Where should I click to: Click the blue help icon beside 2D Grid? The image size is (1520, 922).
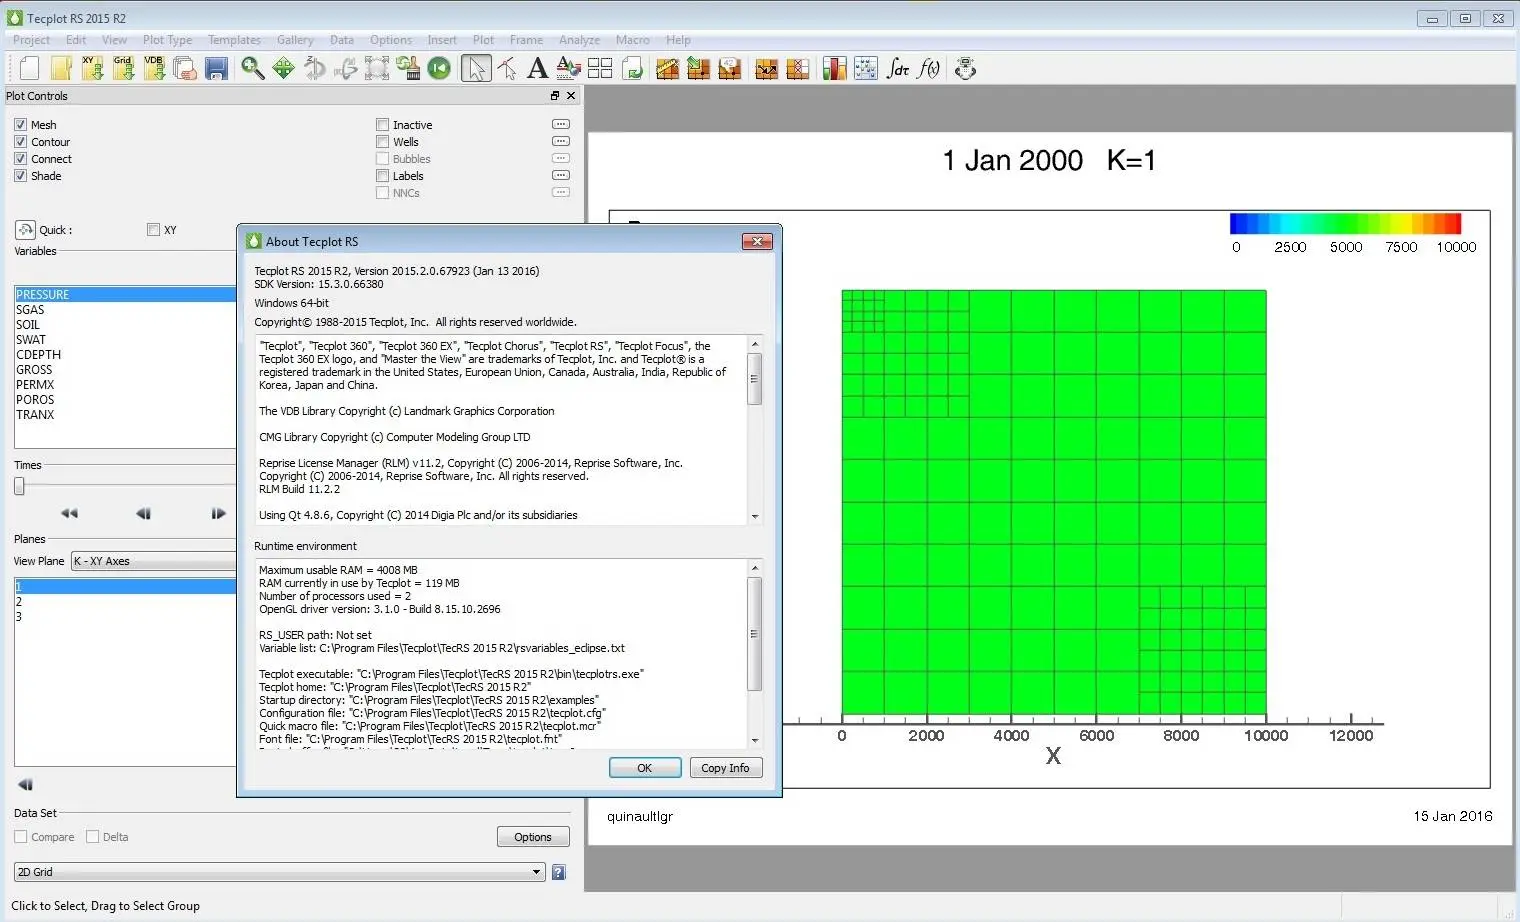coord(558,872)
